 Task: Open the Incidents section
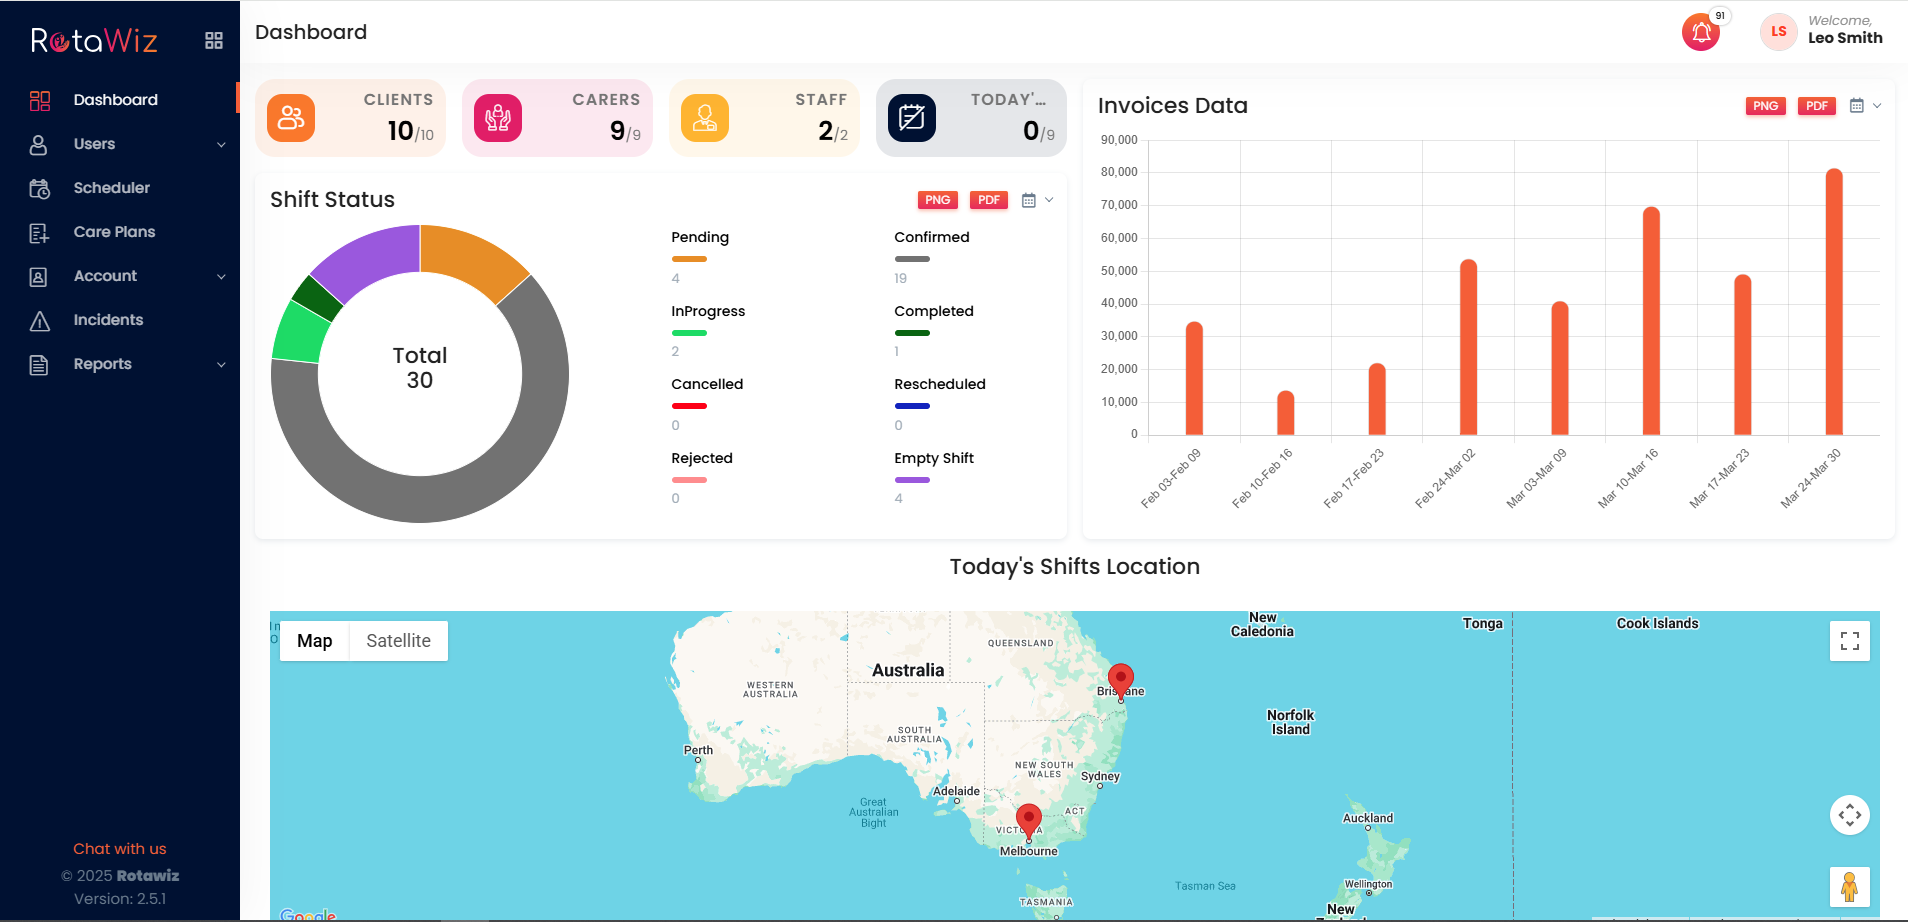pos(108,320)
